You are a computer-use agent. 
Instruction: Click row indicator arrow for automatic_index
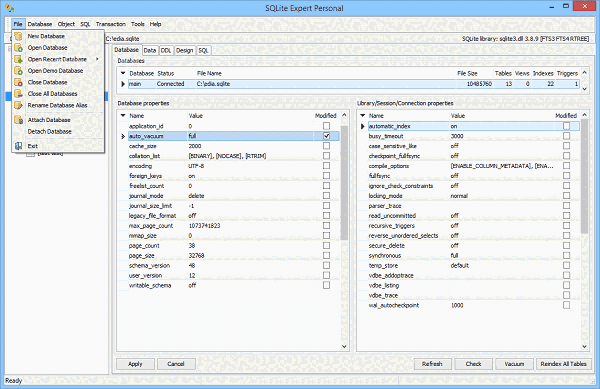coord(362,126)
